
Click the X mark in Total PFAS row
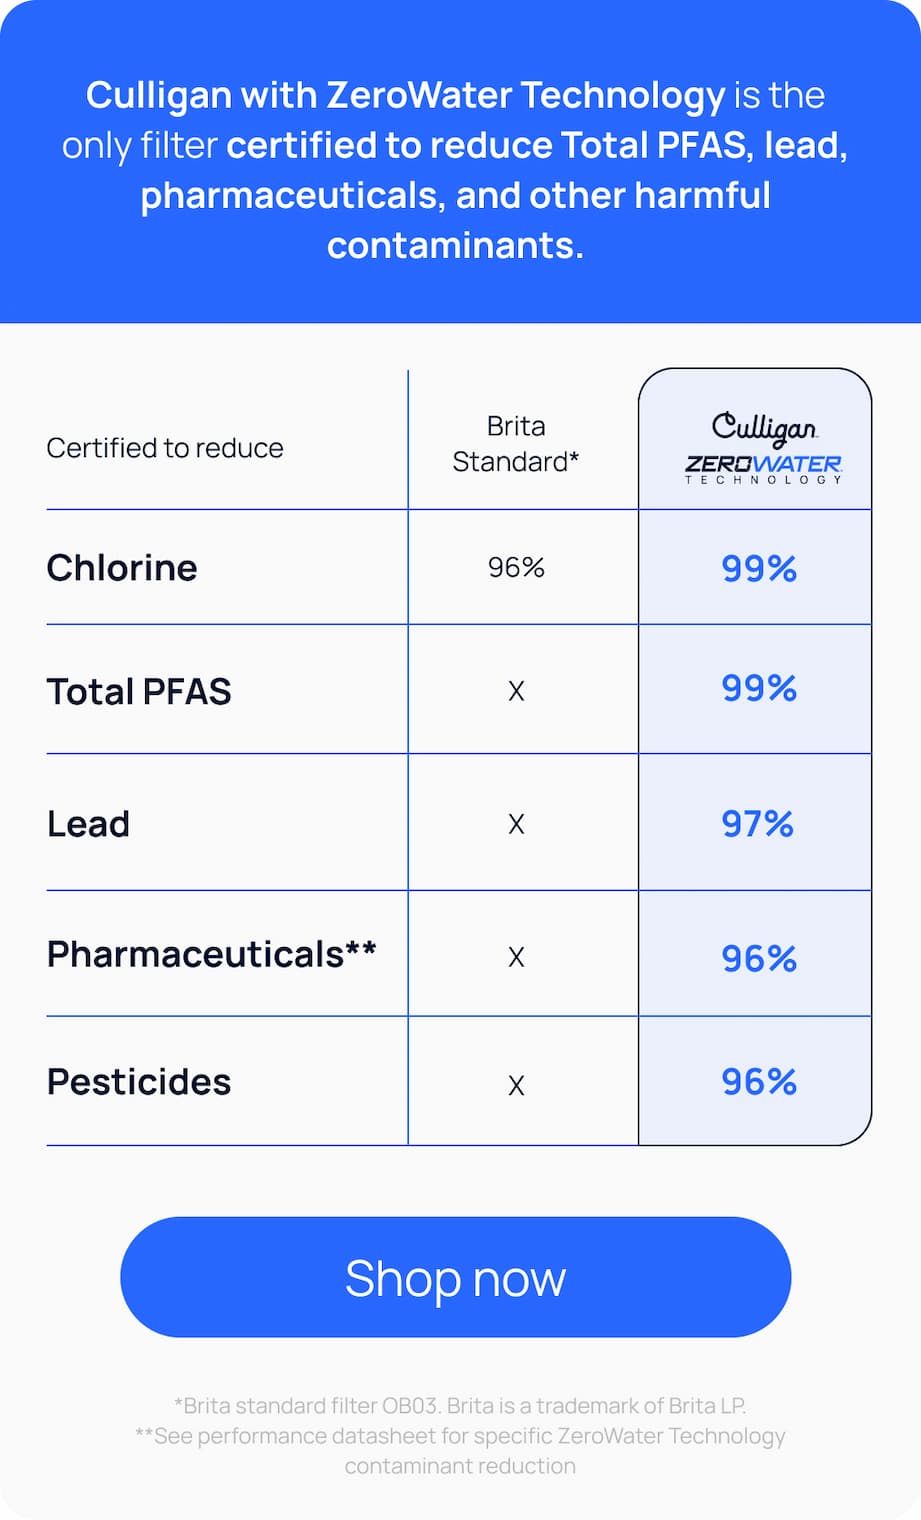click(516, 691)
